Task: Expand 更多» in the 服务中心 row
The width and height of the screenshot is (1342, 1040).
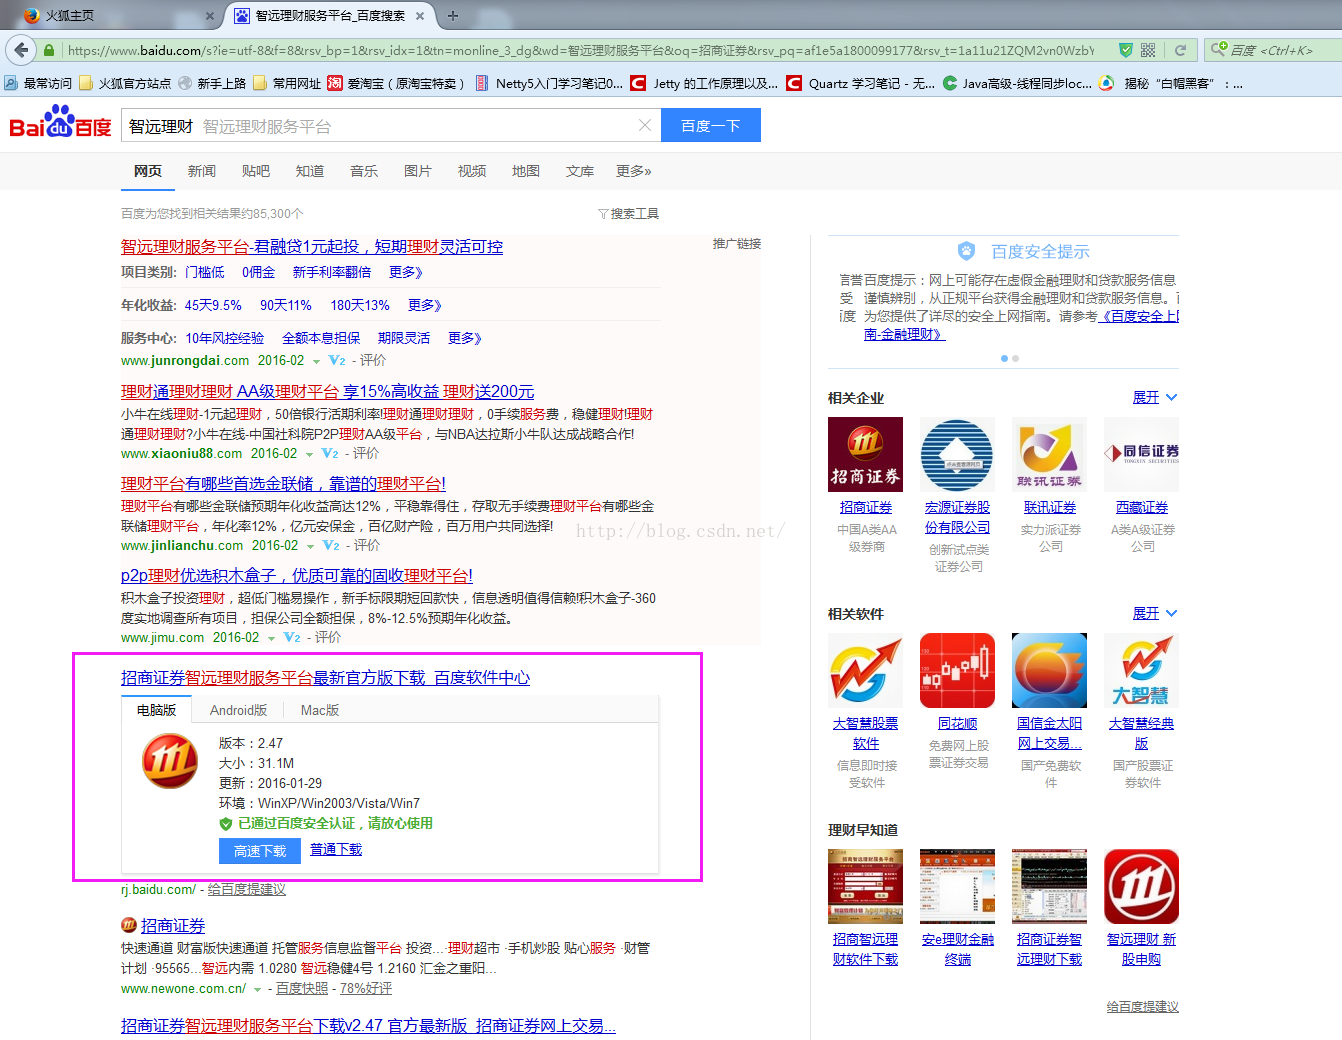Action: click(465, 338)
